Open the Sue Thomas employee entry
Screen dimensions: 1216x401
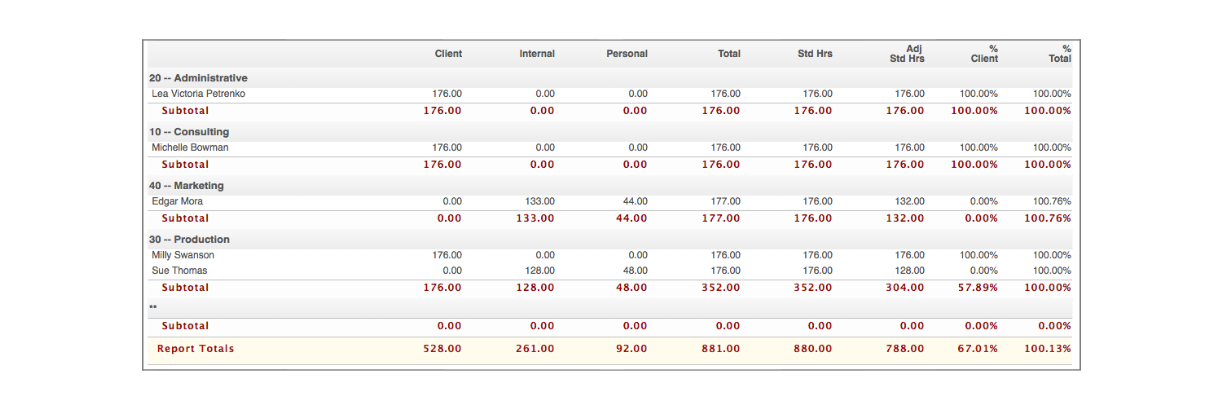point(180,270)
